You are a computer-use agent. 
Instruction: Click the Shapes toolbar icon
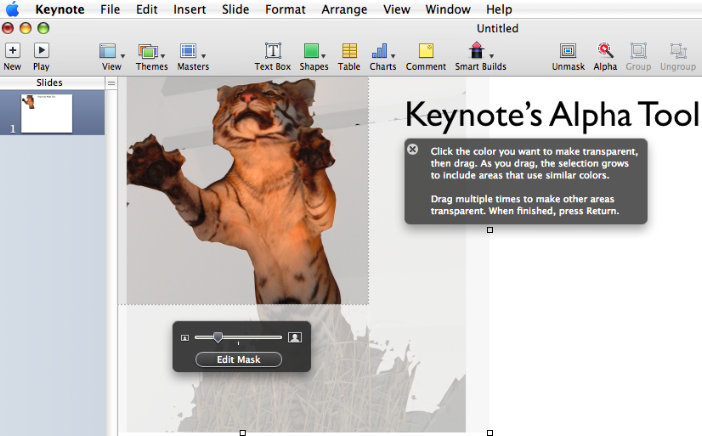[311, 51]
